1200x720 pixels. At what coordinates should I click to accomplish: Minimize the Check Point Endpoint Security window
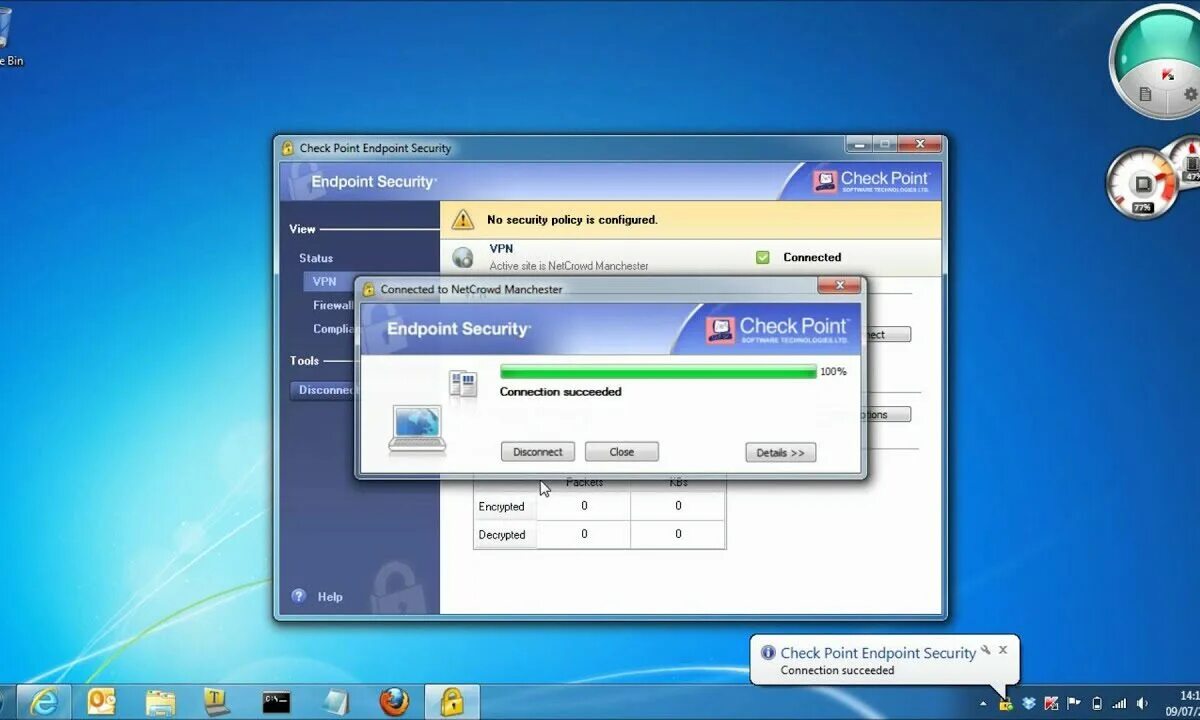859,145
